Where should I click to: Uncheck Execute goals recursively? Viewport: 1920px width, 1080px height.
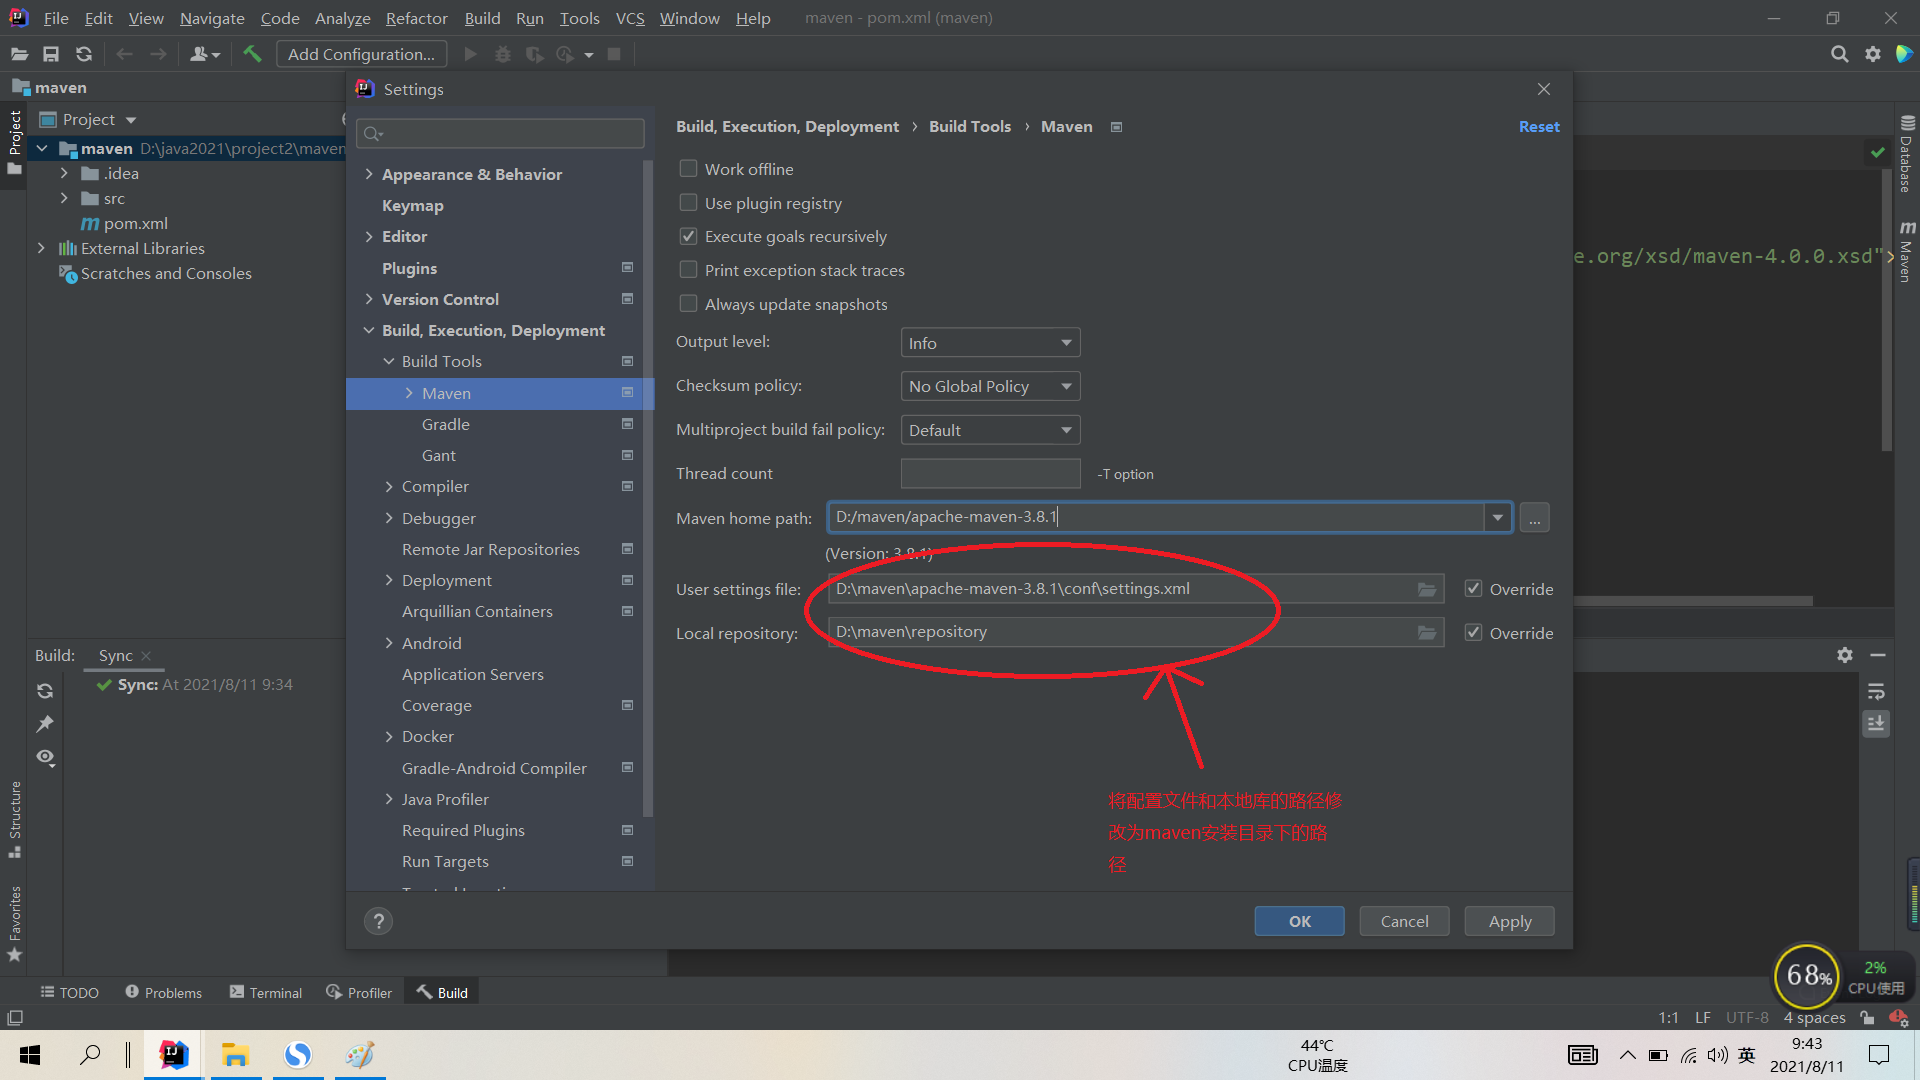click(x=688, y=237)
